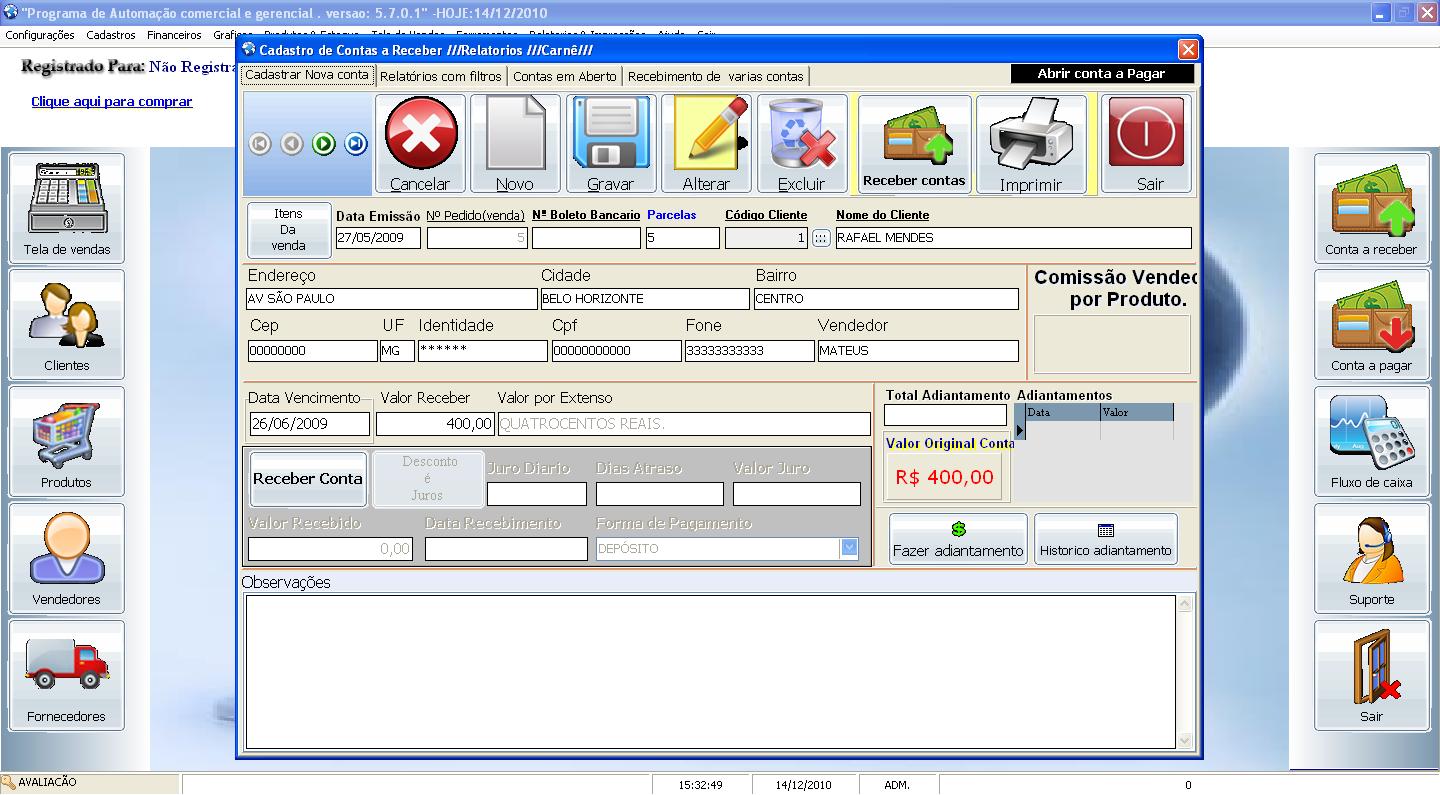Click the Data column header in Adiantamentos
The height and width of the screenshot is (795, 1440).
tap(1063, 412)
